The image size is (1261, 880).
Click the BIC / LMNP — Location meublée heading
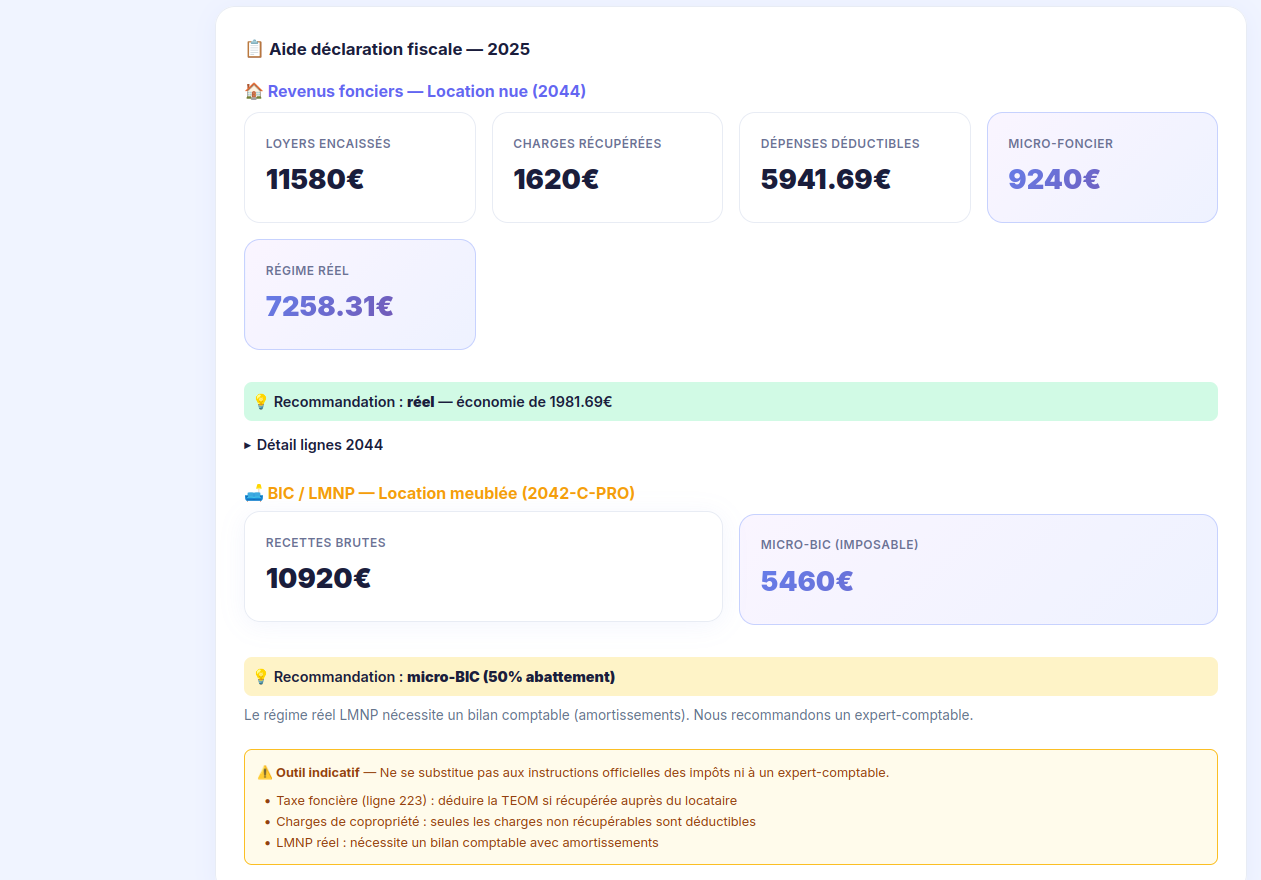point(440,493)
